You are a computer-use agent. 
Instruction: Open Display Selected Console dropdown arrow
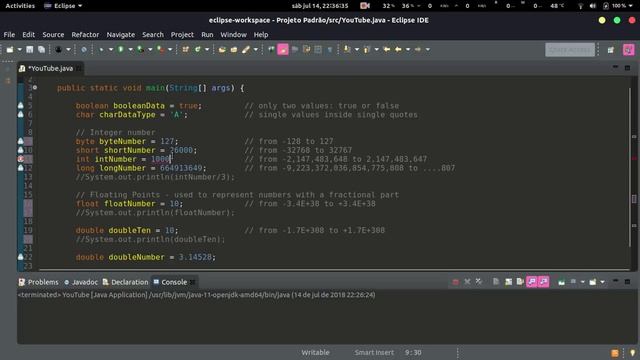[582, 282]
